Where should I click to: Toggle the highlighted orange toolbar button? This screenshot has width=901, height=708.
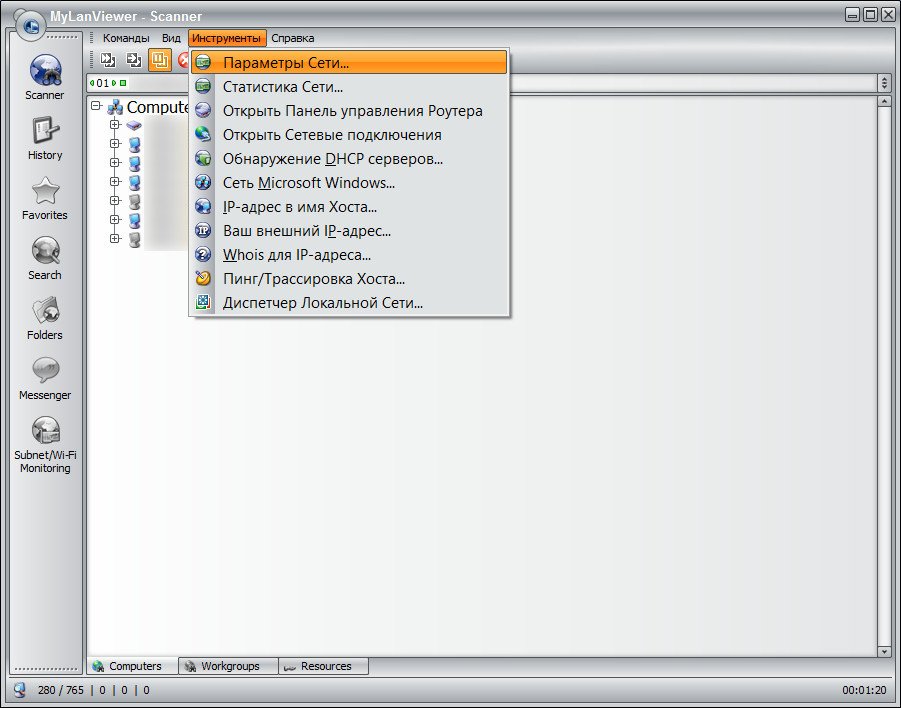click(160, 60)
